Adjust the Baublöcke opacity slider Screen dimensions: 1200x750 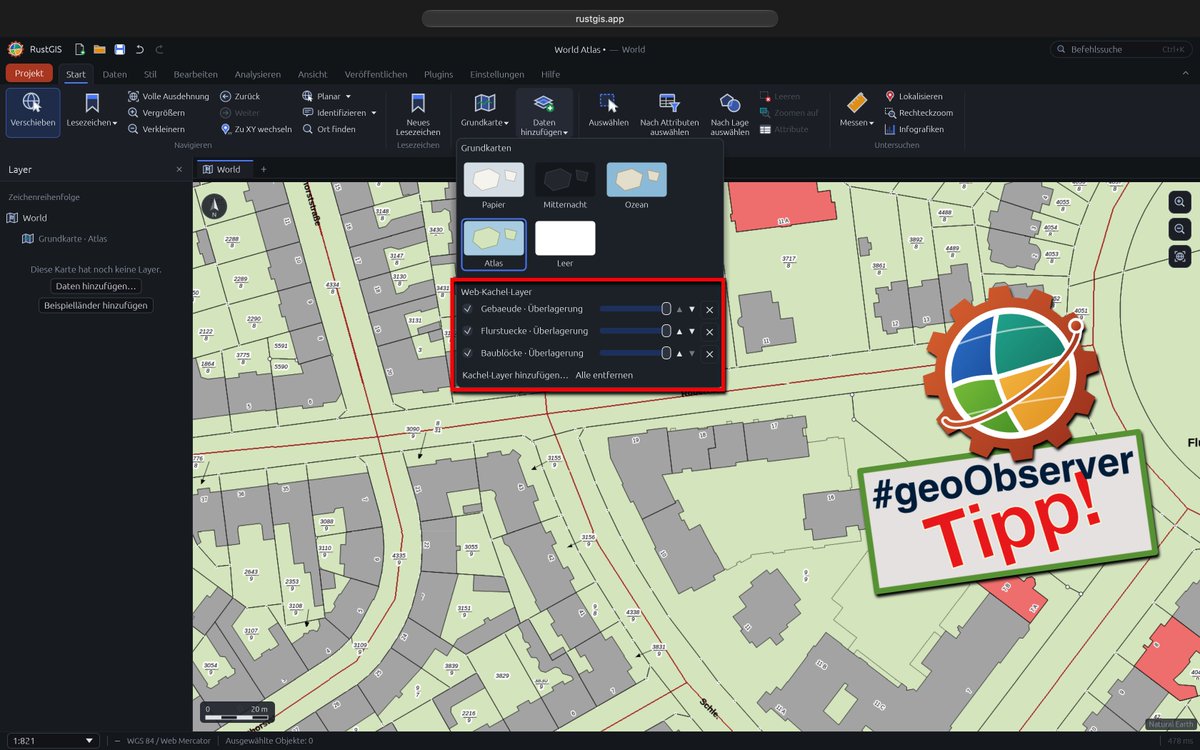pos(635,353)
